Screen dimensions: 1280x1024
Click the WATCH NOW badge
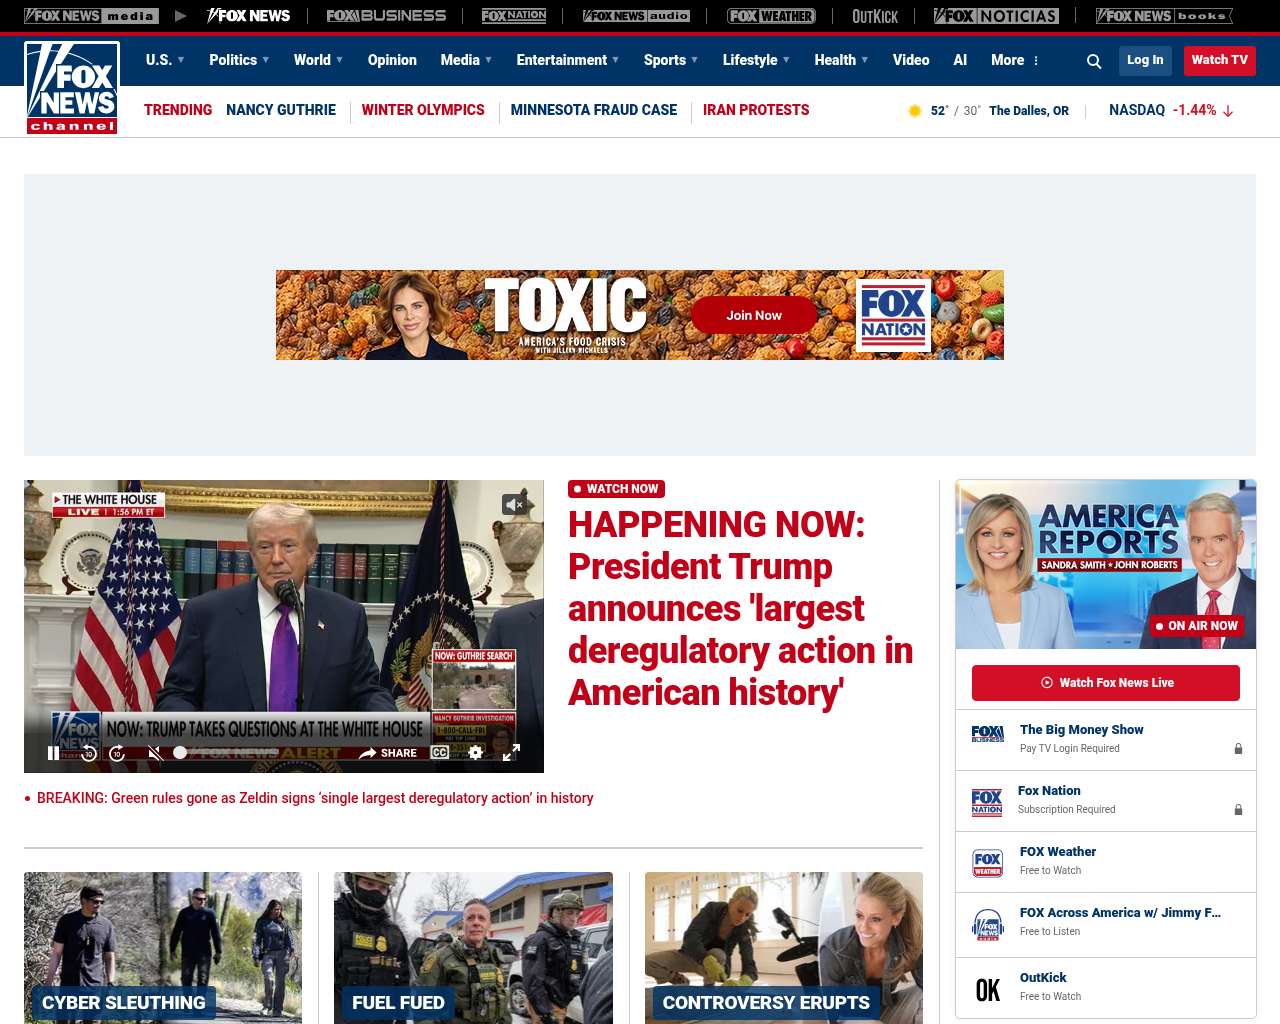pyautogui.click(x=616, y=489)
